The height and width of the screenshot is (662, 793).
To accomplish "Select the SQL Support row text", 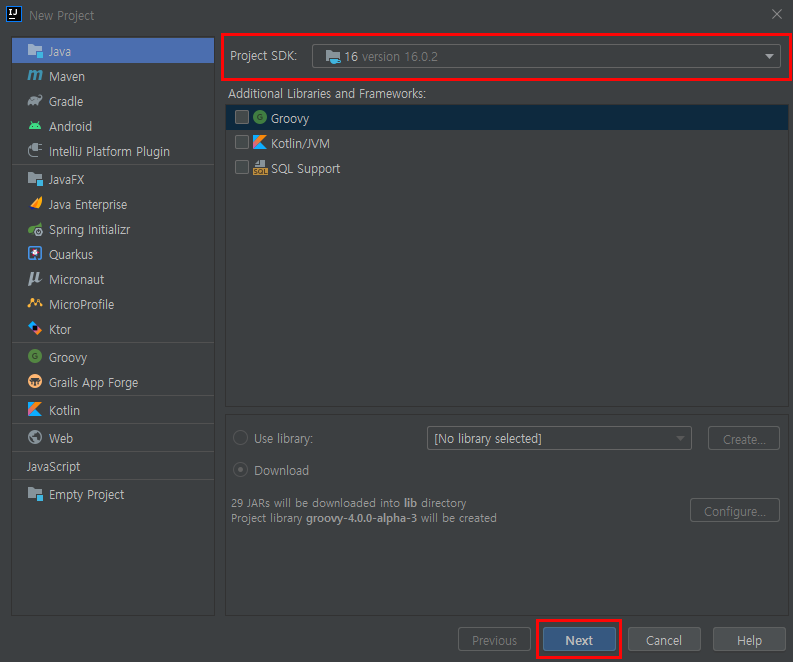I will [x=305, y=168].
